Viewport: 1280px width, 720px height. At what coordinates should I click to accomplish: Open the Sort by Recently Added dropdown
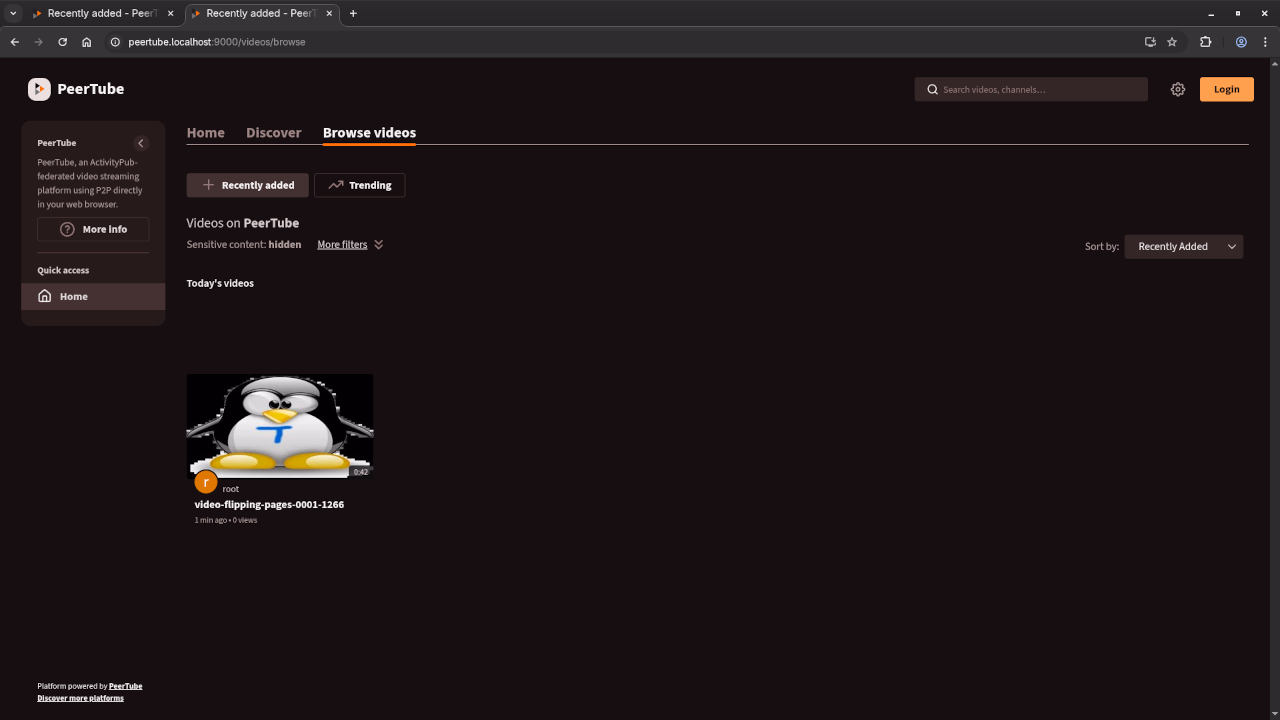[1184, 246]
